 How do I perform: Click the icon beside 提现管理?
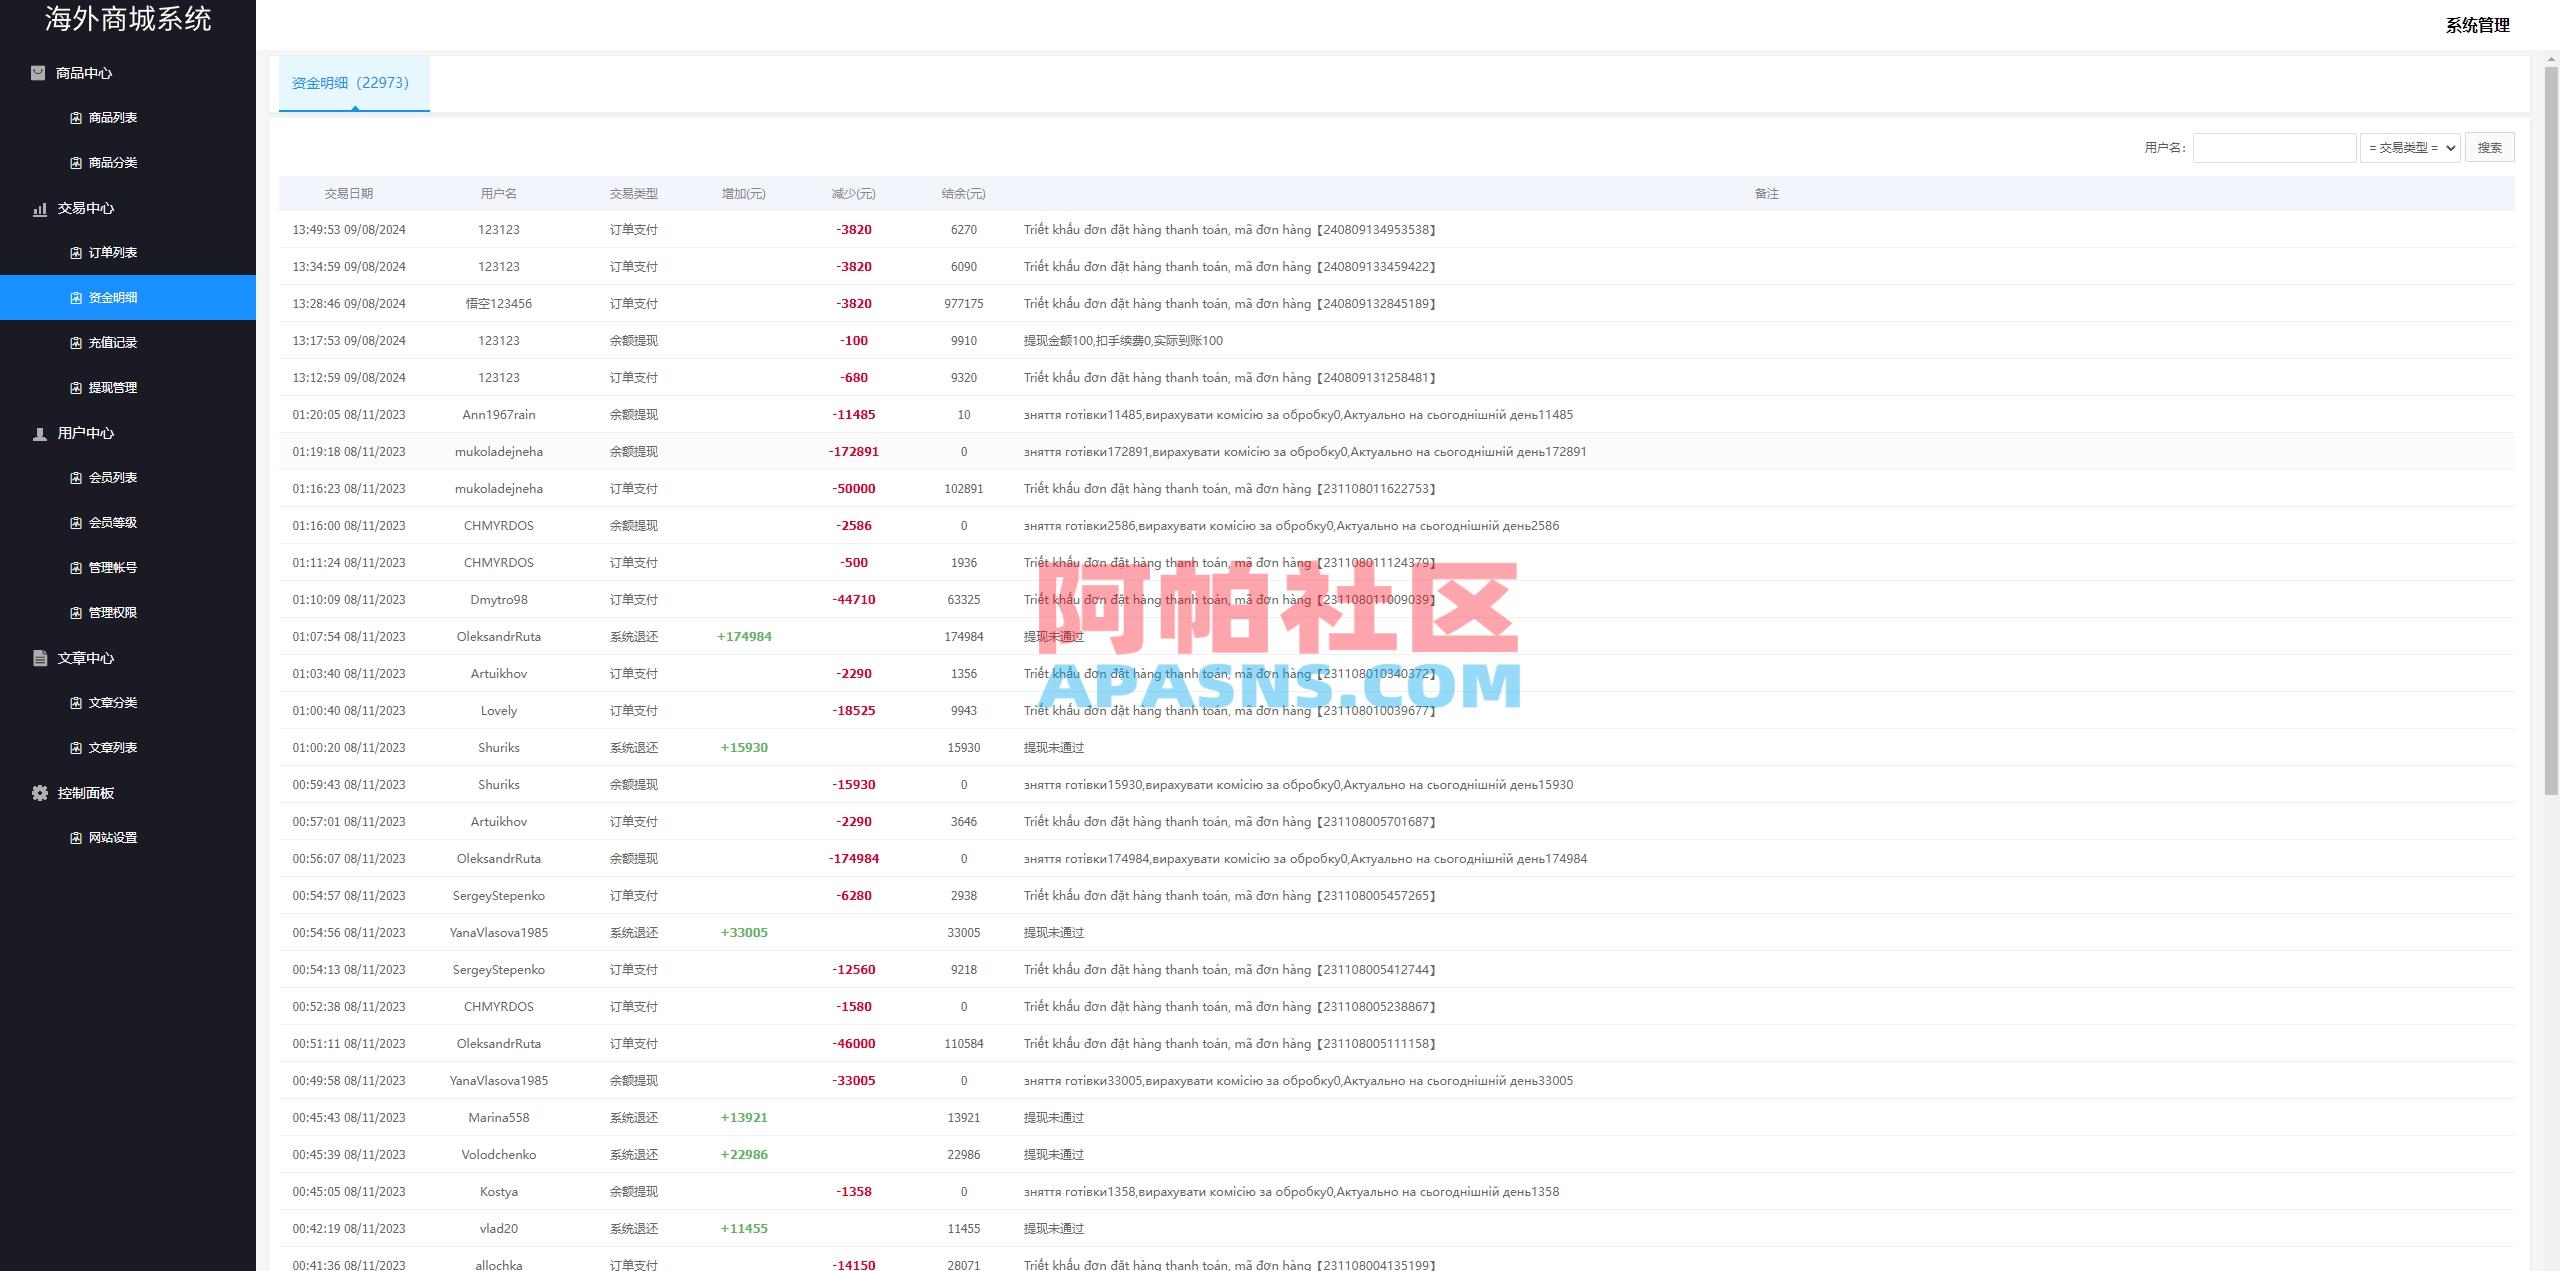75,387
